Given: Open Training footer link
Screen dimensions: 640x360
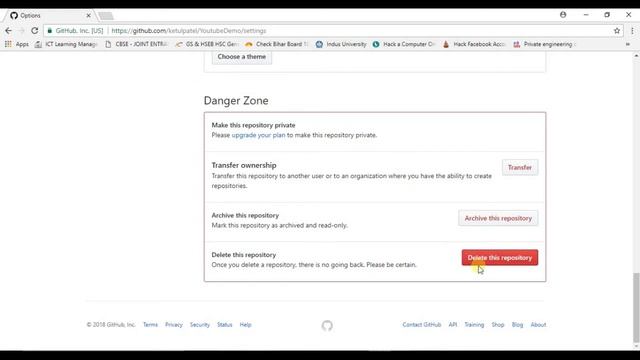Looking at the screenshot, I should [474, 325].
